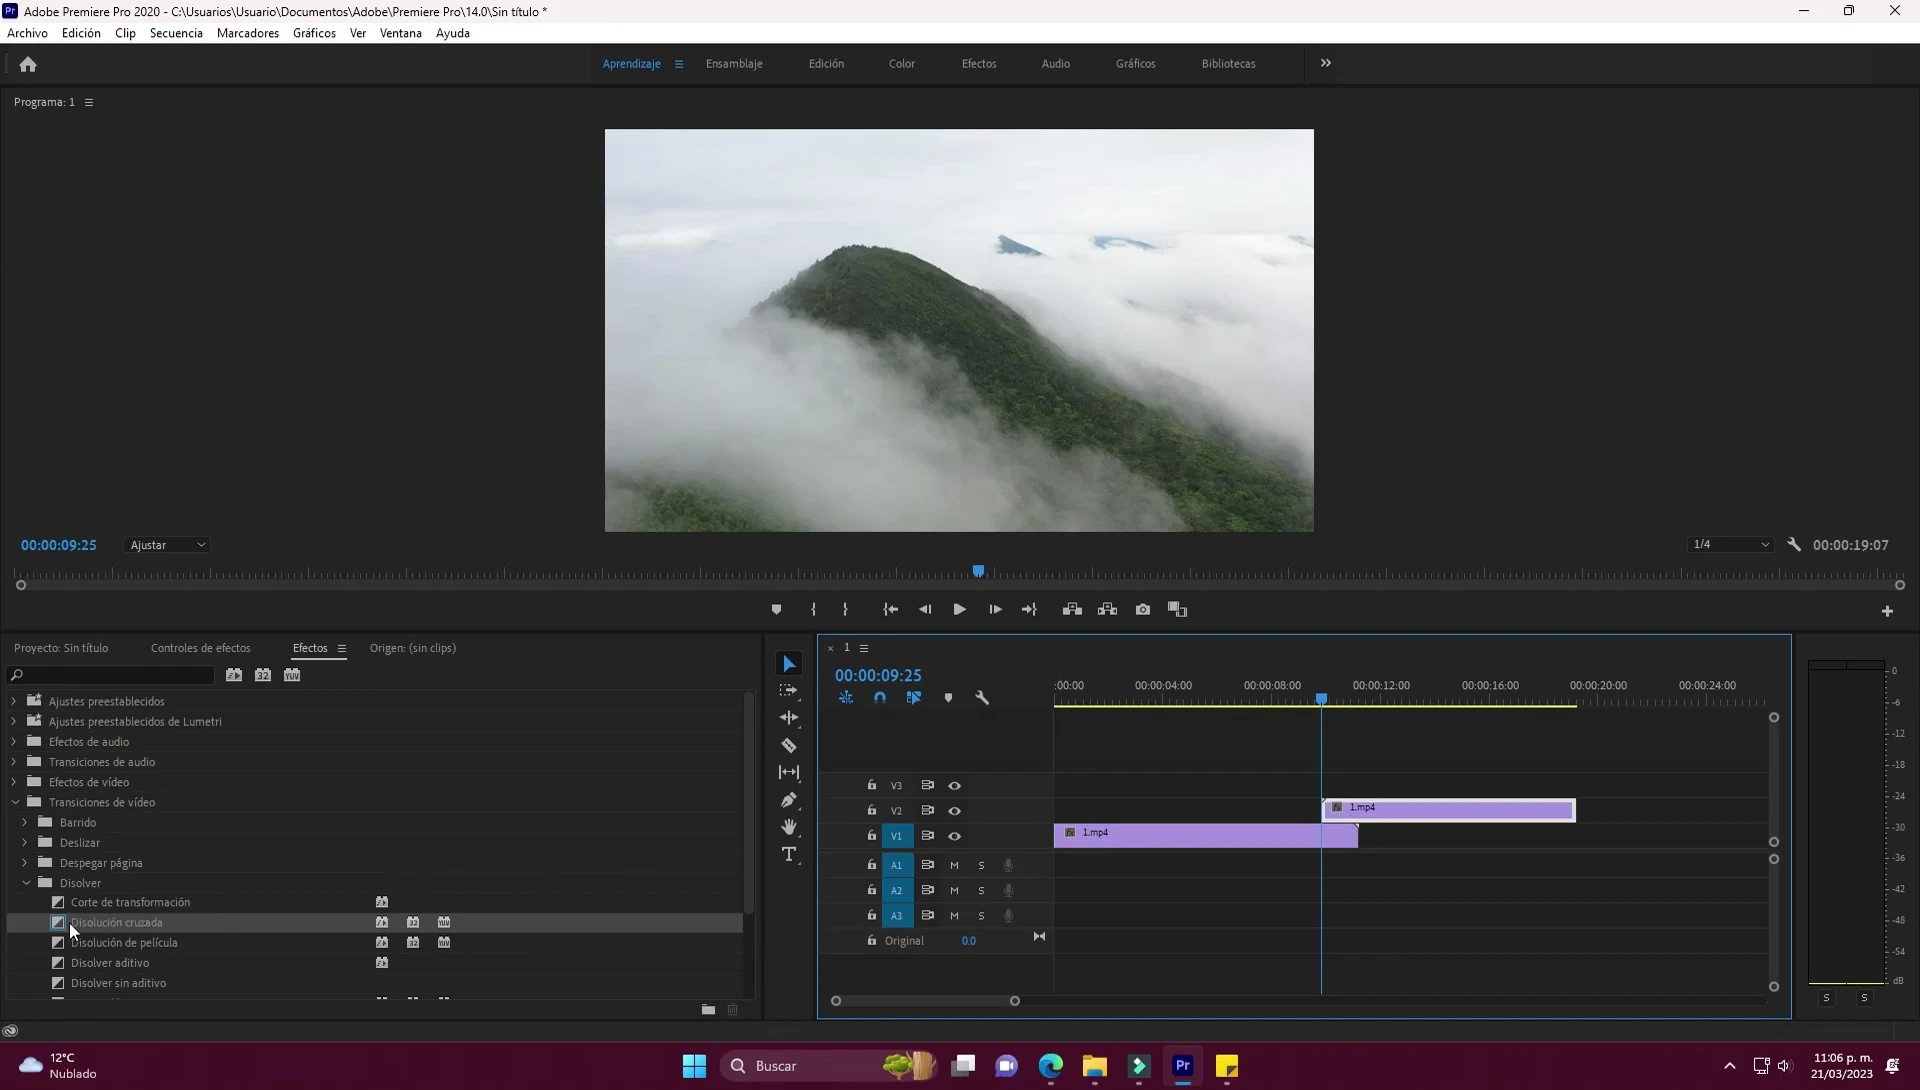This screenshot has height=1090, width=1920.
Task: Hide track V2 output eye
Action: [x=954, y=811]
